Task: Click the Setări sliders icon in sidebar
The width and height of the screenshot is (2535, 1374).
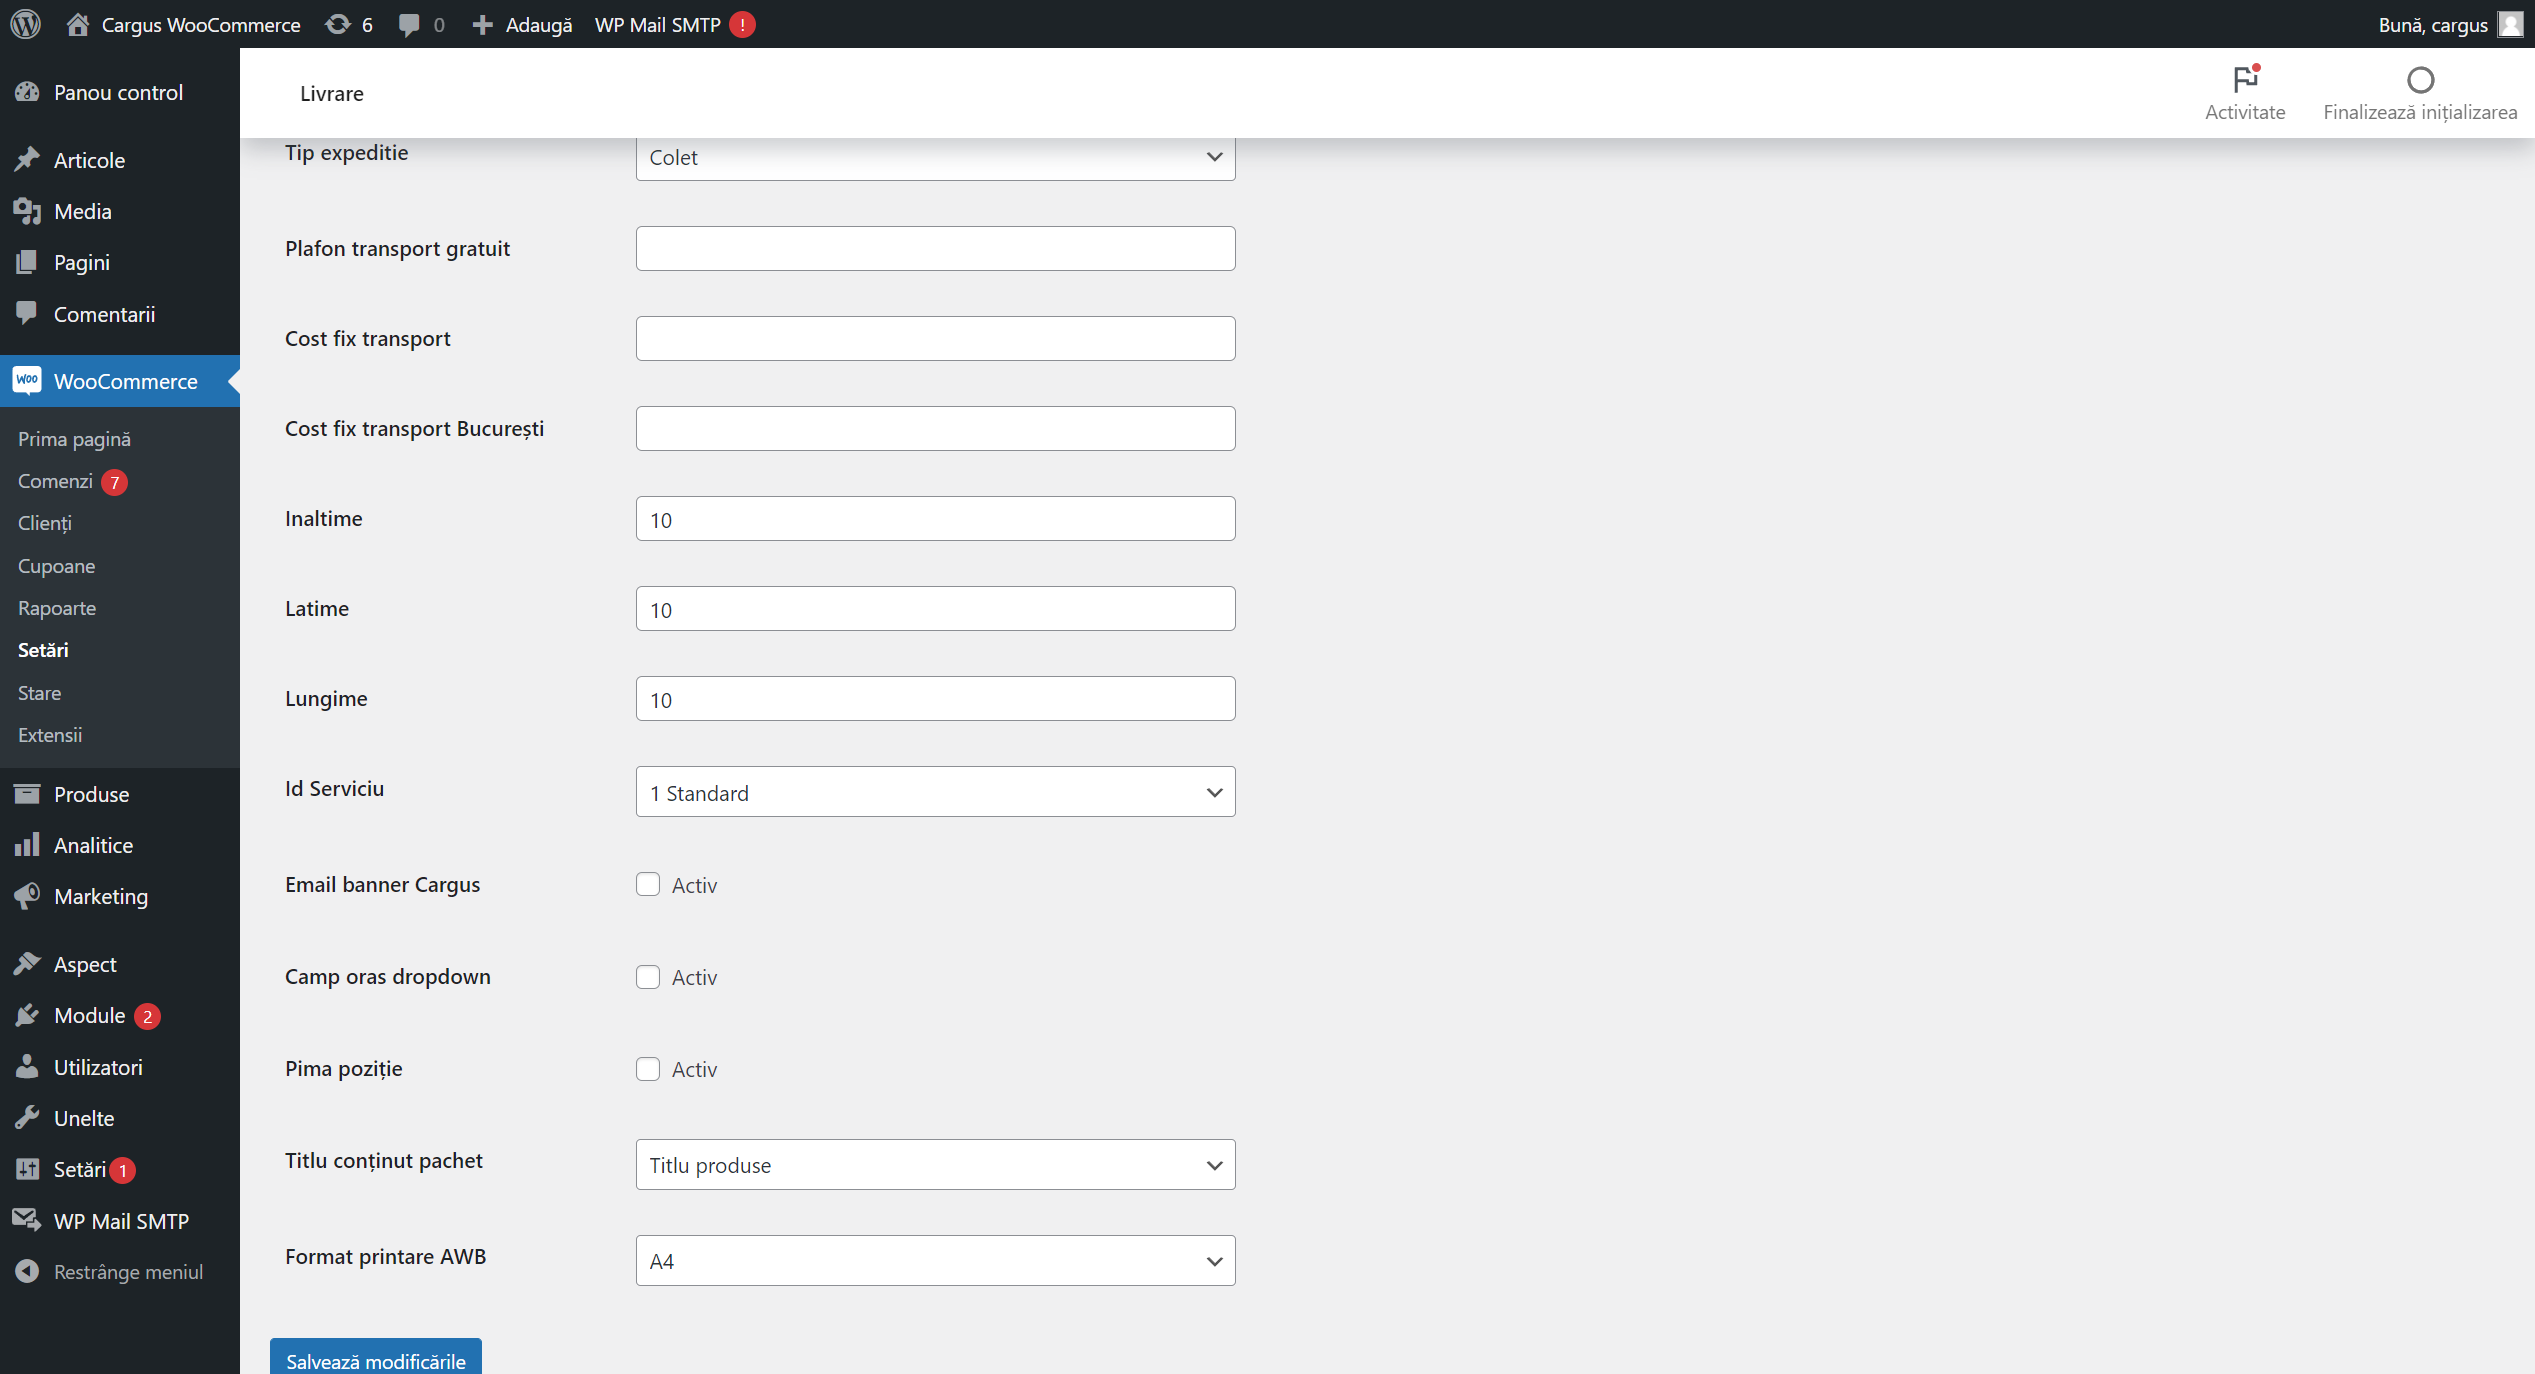Action: (x=27, y=1169)
